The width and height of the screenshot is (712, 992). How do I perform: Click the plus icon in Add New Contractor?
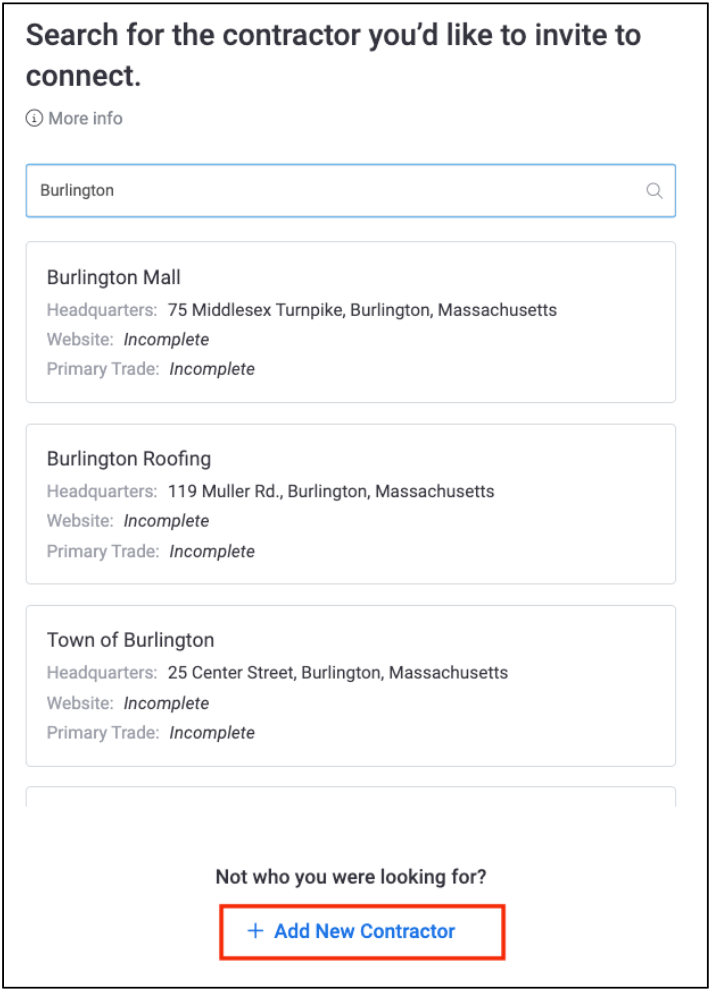(255, 932)
